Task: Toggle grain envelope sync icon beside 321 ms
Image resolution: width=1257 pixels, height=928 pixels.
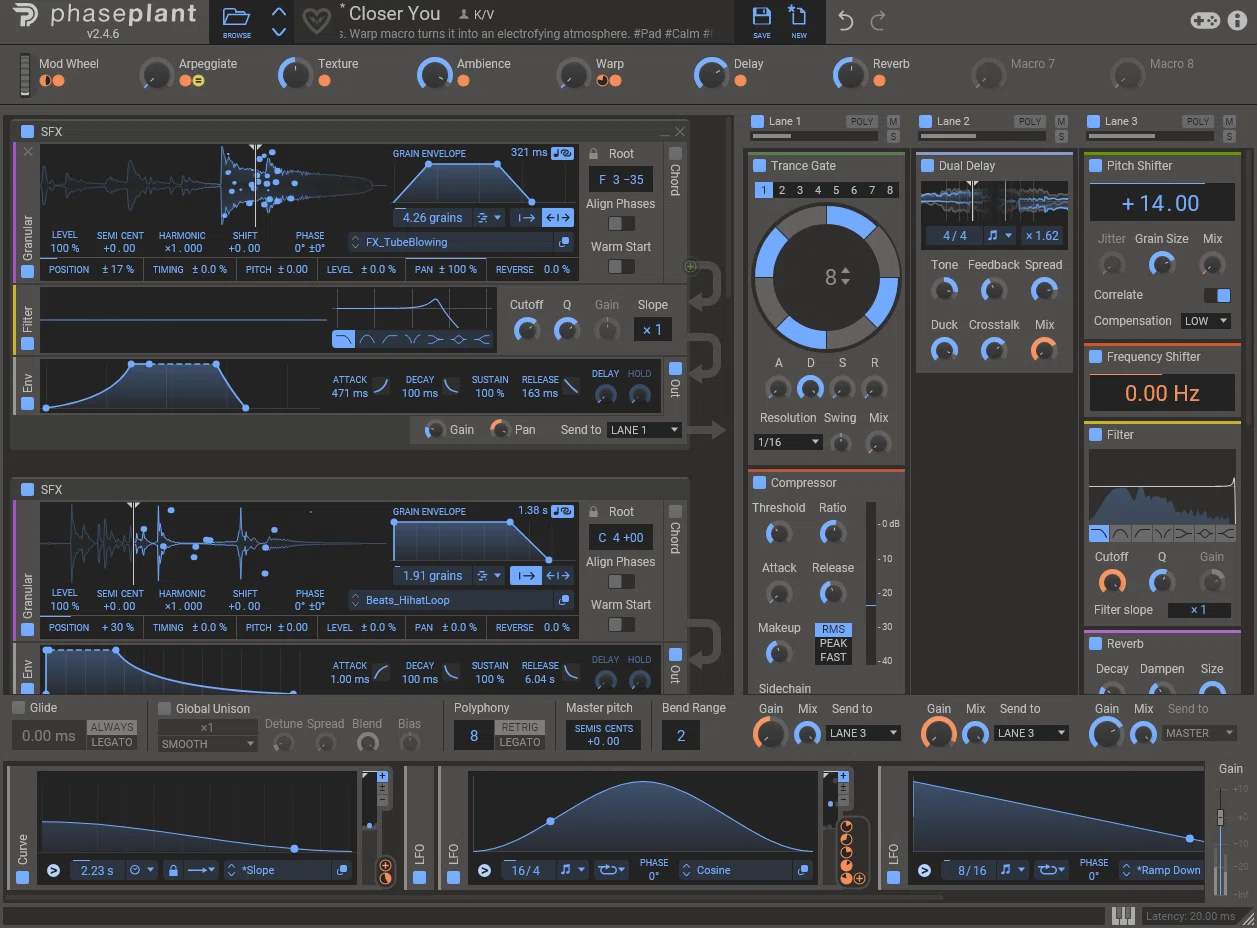Action: pos(563,153)
